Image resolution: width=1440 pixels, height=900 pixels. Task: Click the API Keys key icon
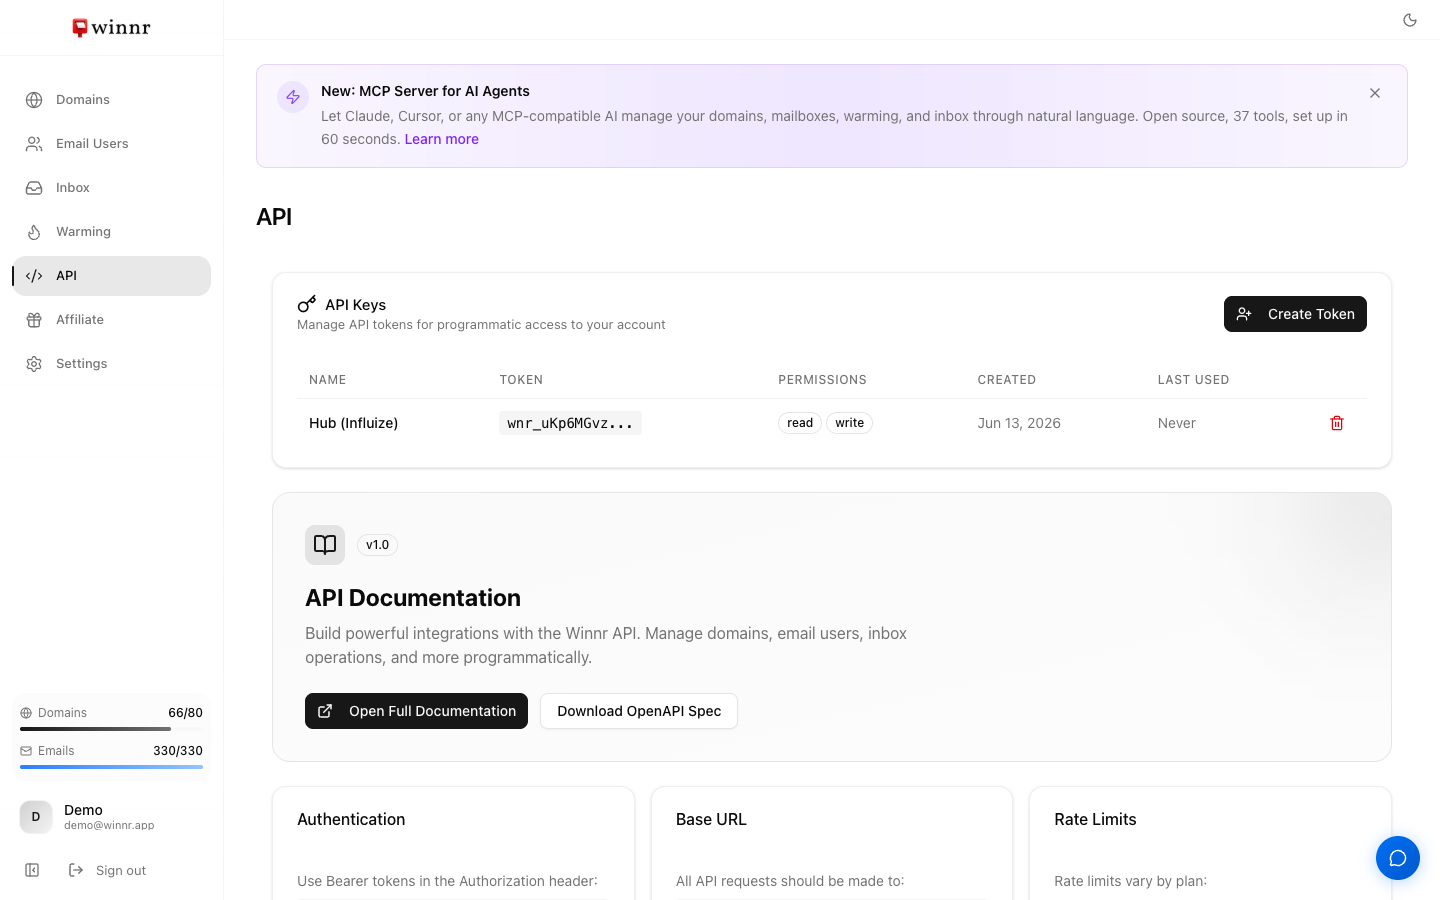pos(307,304)
